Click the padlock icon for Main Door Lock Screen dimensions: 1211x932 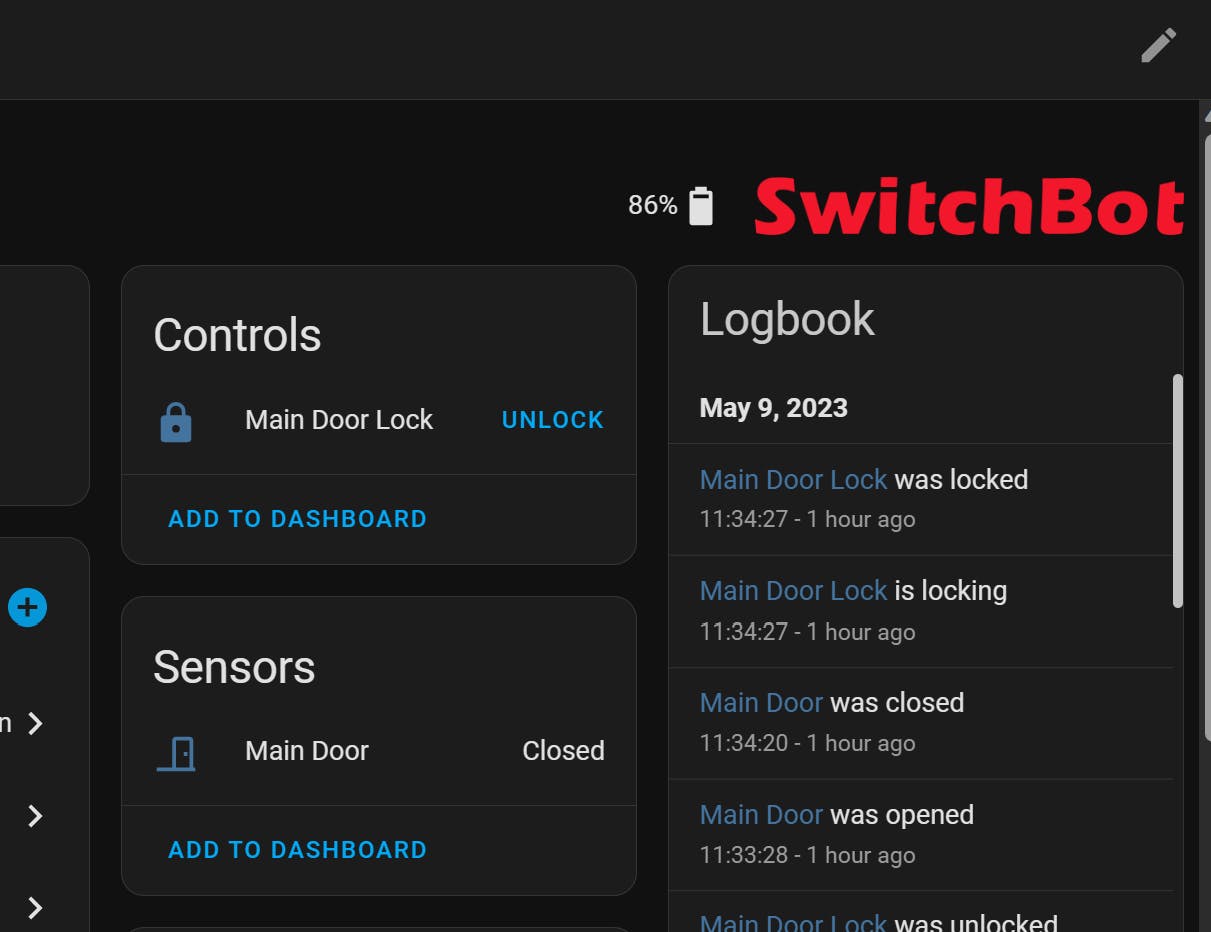coord(176,422)
